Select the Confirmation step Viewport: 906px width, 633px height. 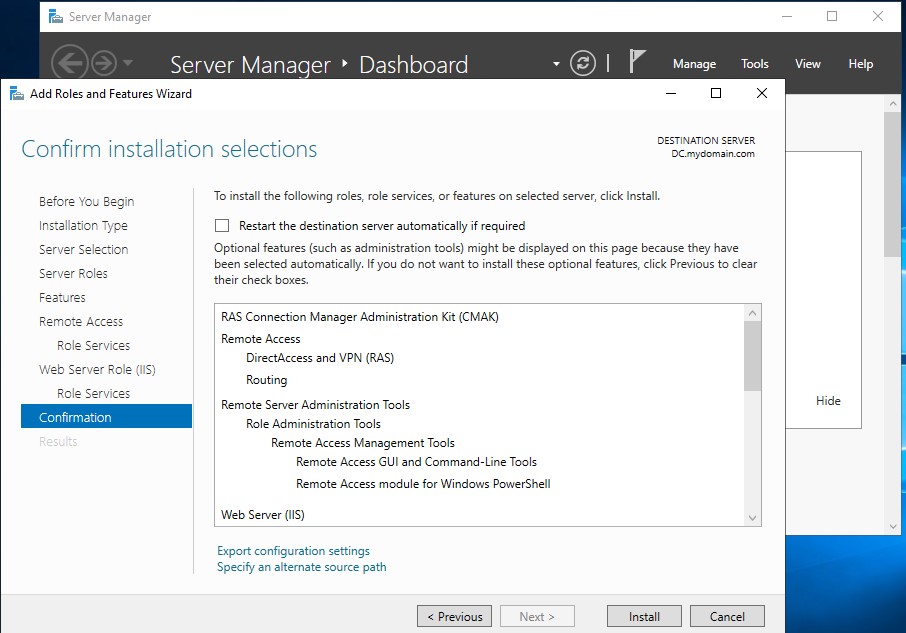pyautogui.click(x=106, y=416)
